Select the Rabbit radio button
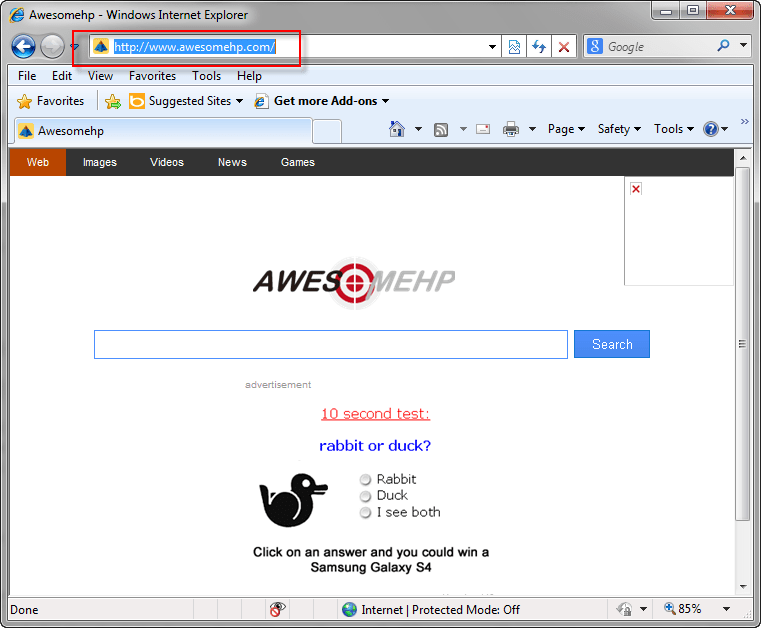The width and height of the screenshot is (761, 628). [x=366, y=480]
